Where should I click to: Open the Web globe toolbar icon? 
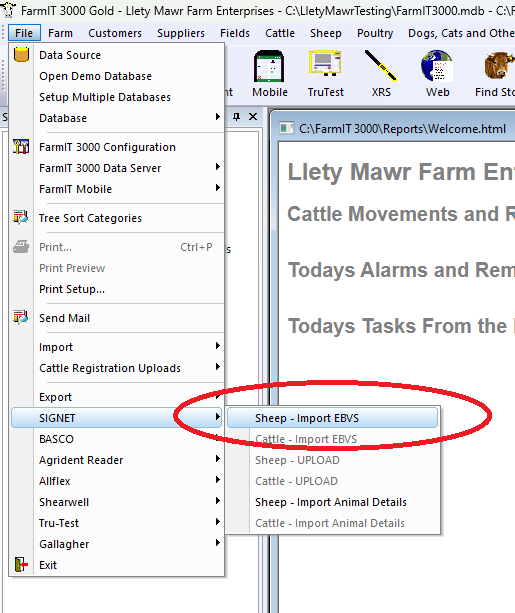coord(437,66)
